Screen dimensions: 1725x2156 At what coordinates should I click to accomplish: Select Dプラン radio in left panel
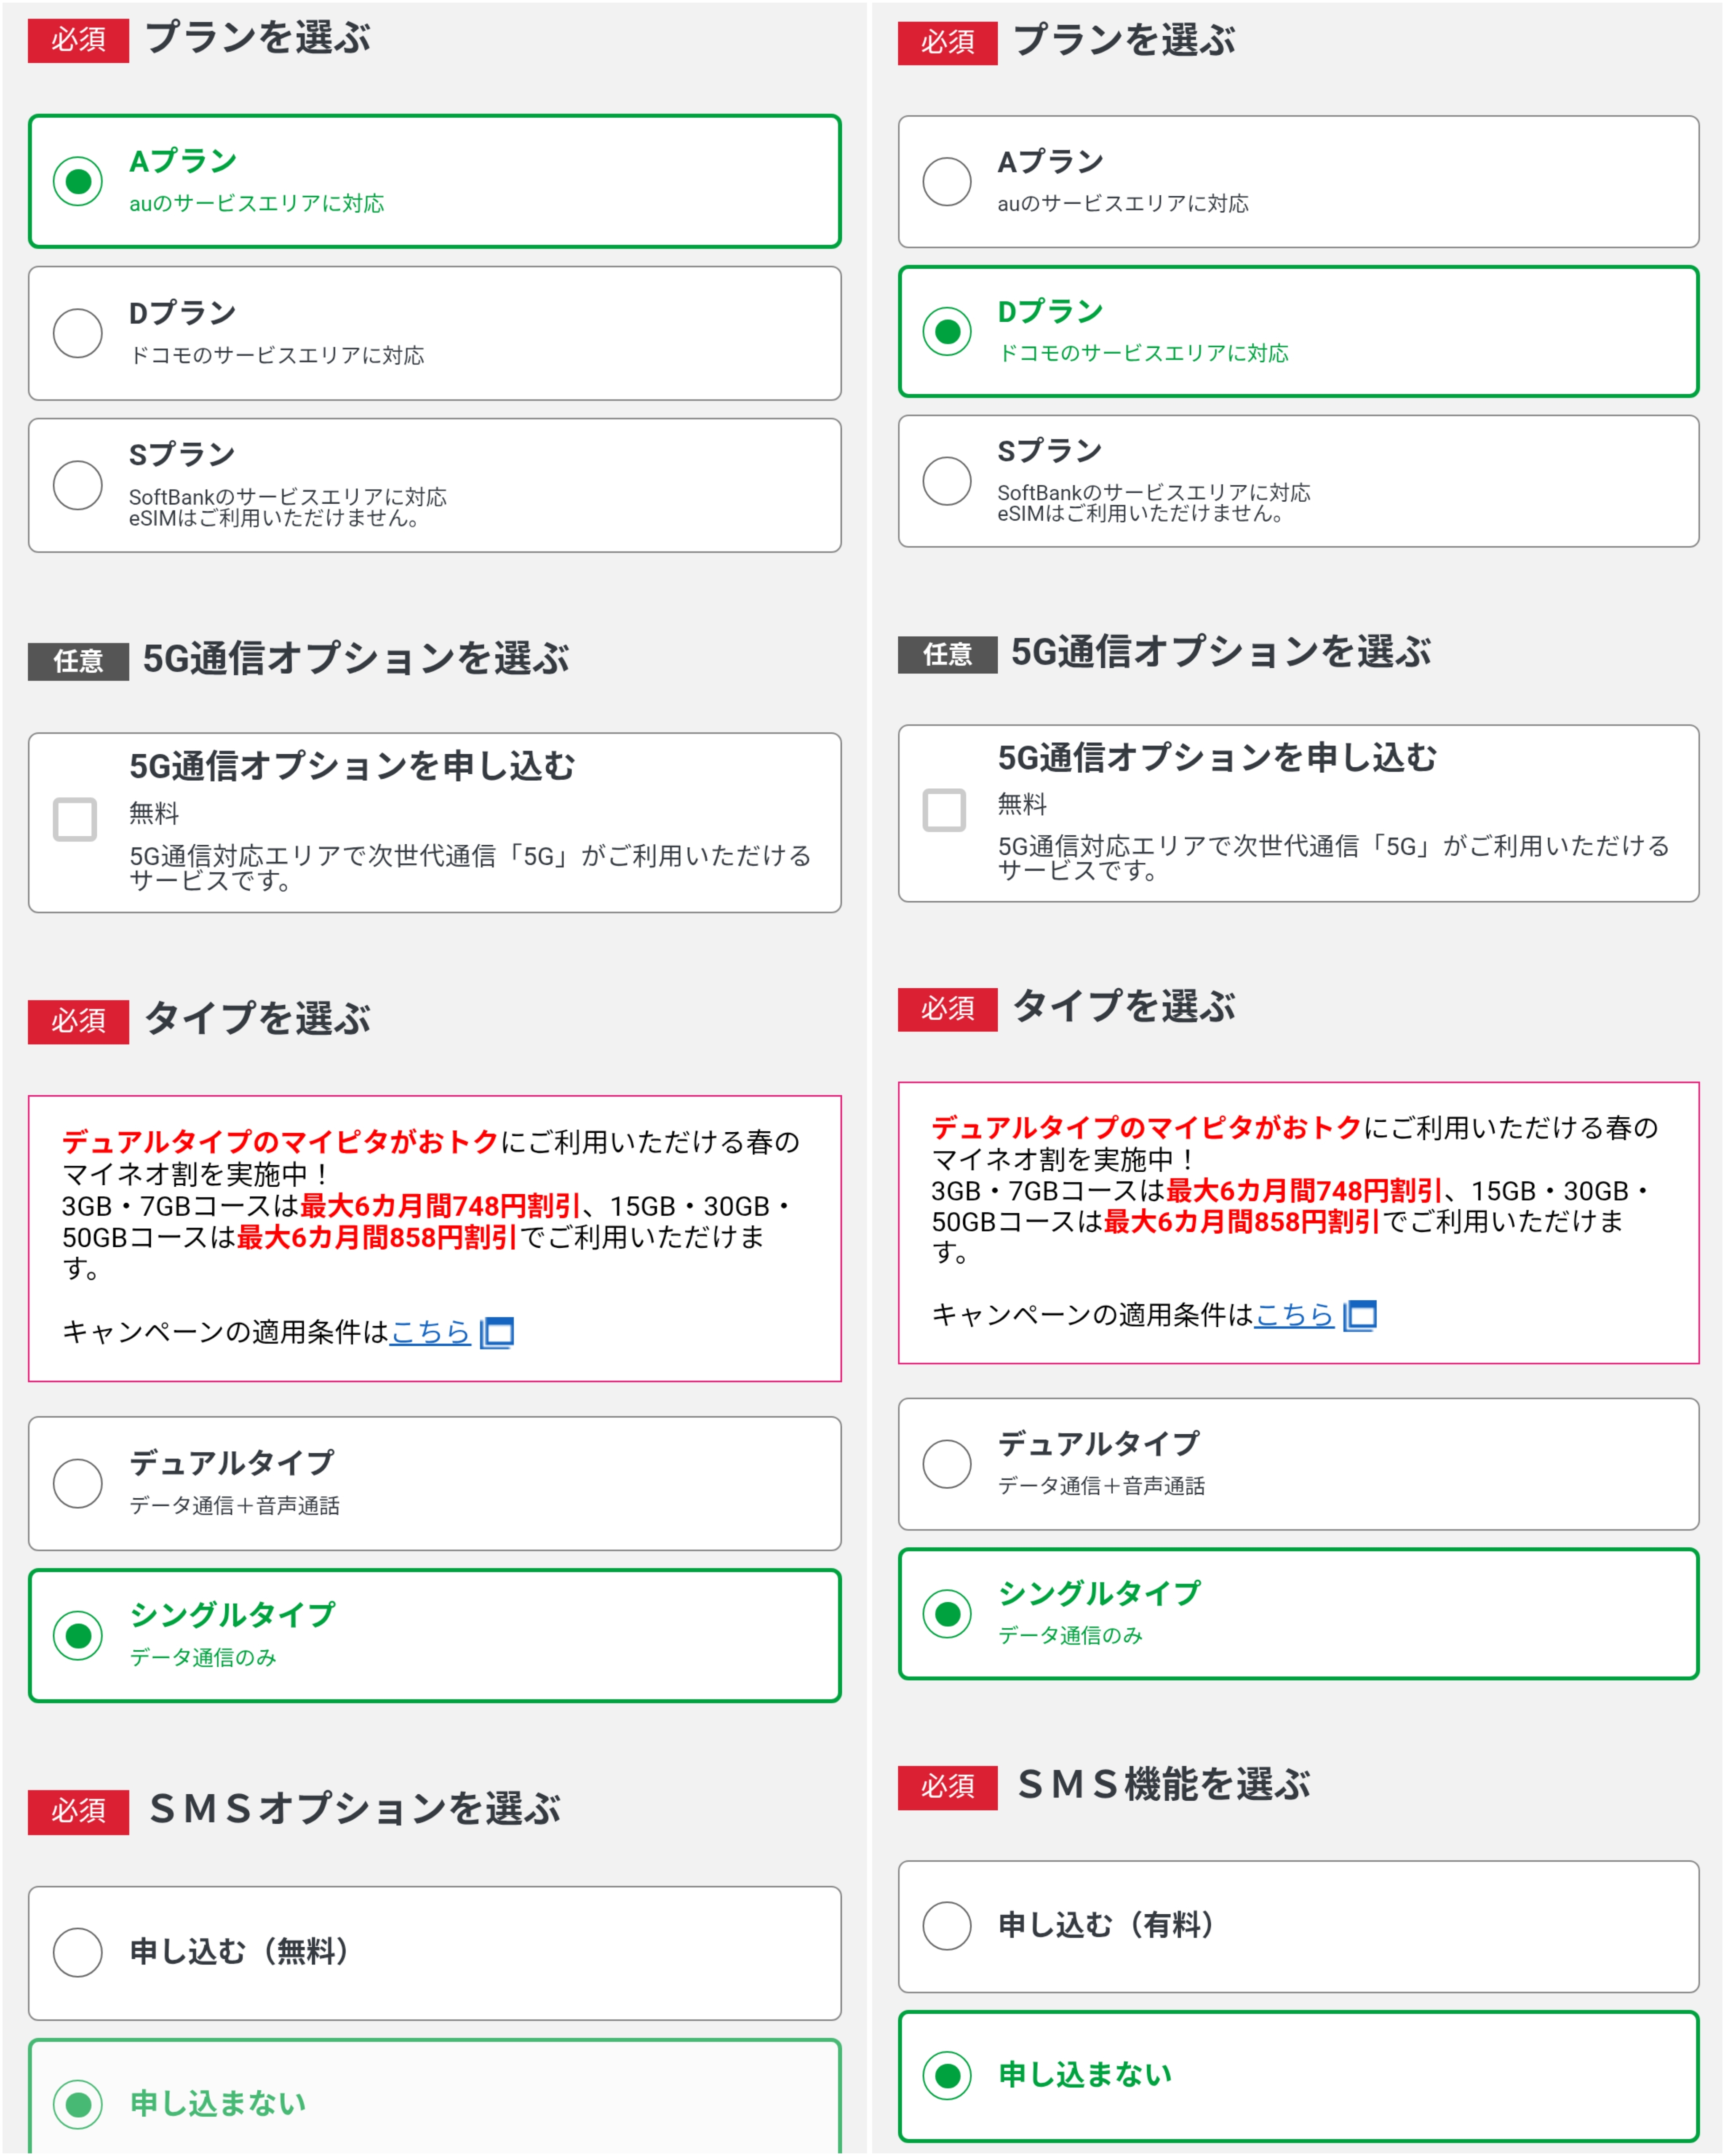pyautogui.click(x=78, y=333)
